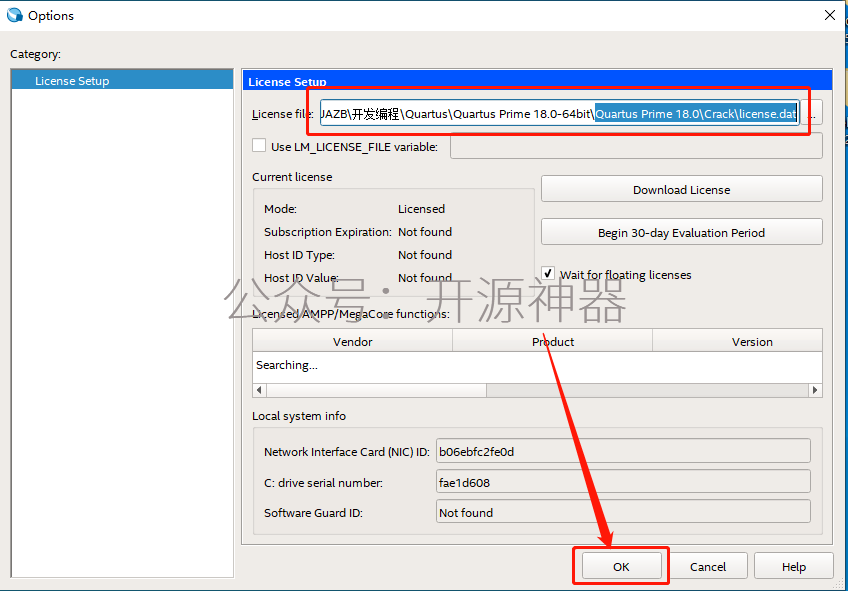Click the Quartus icon in Options title bar

coord(15,15)
